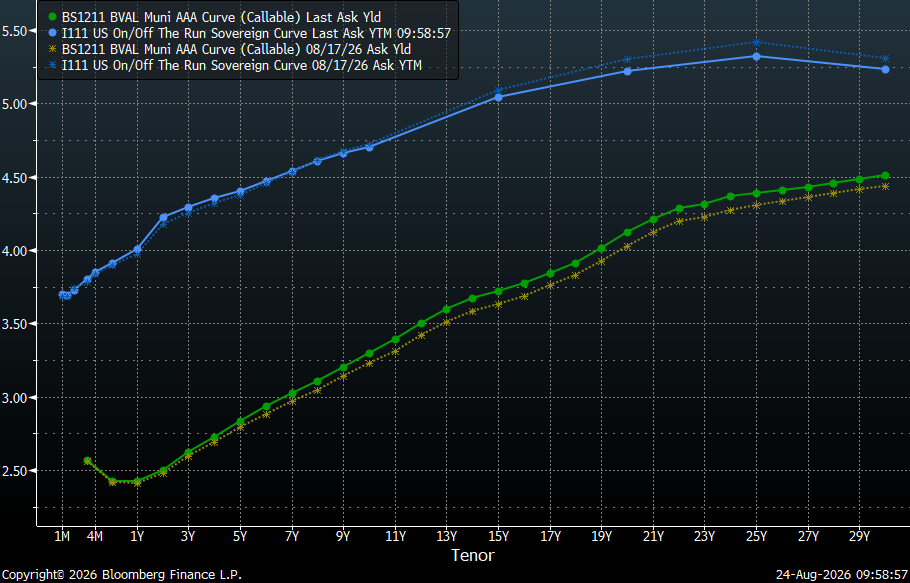The image size is (910, 583).
Task: Click the 5Y tenor label
Action: [x=240, y=537]
